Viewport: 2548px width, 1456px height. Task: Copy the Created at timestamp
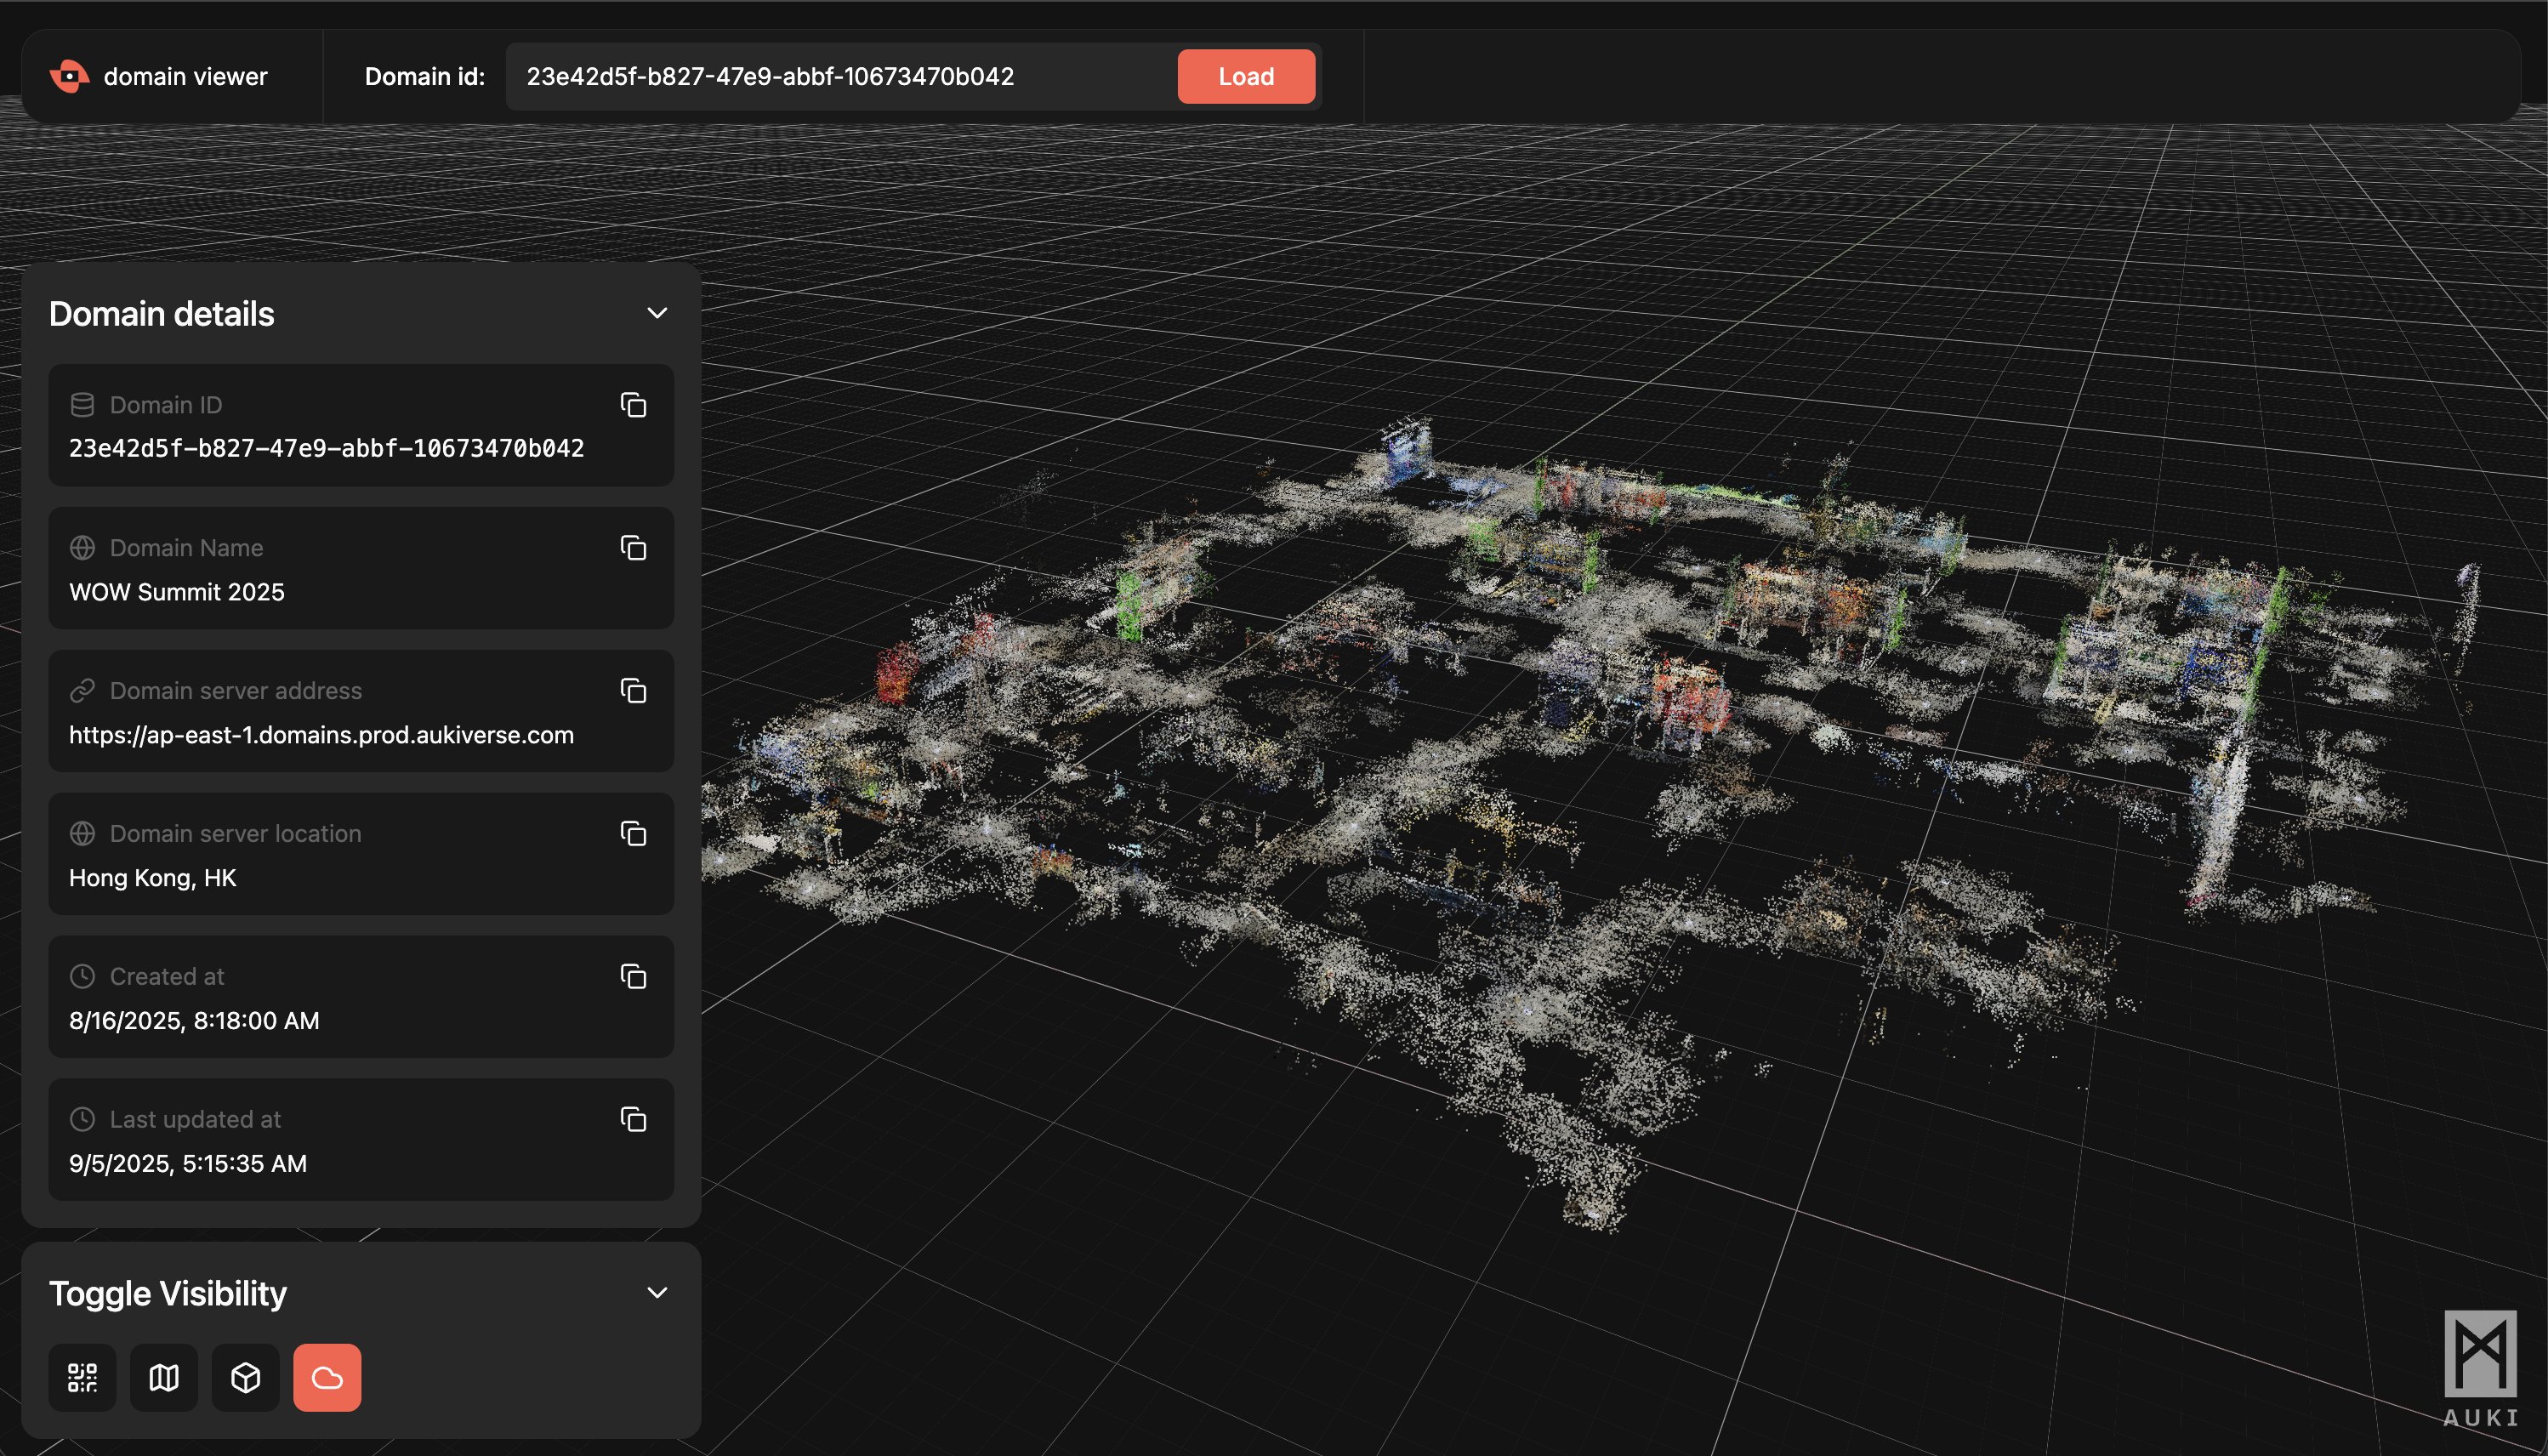[x=633, y=977]
